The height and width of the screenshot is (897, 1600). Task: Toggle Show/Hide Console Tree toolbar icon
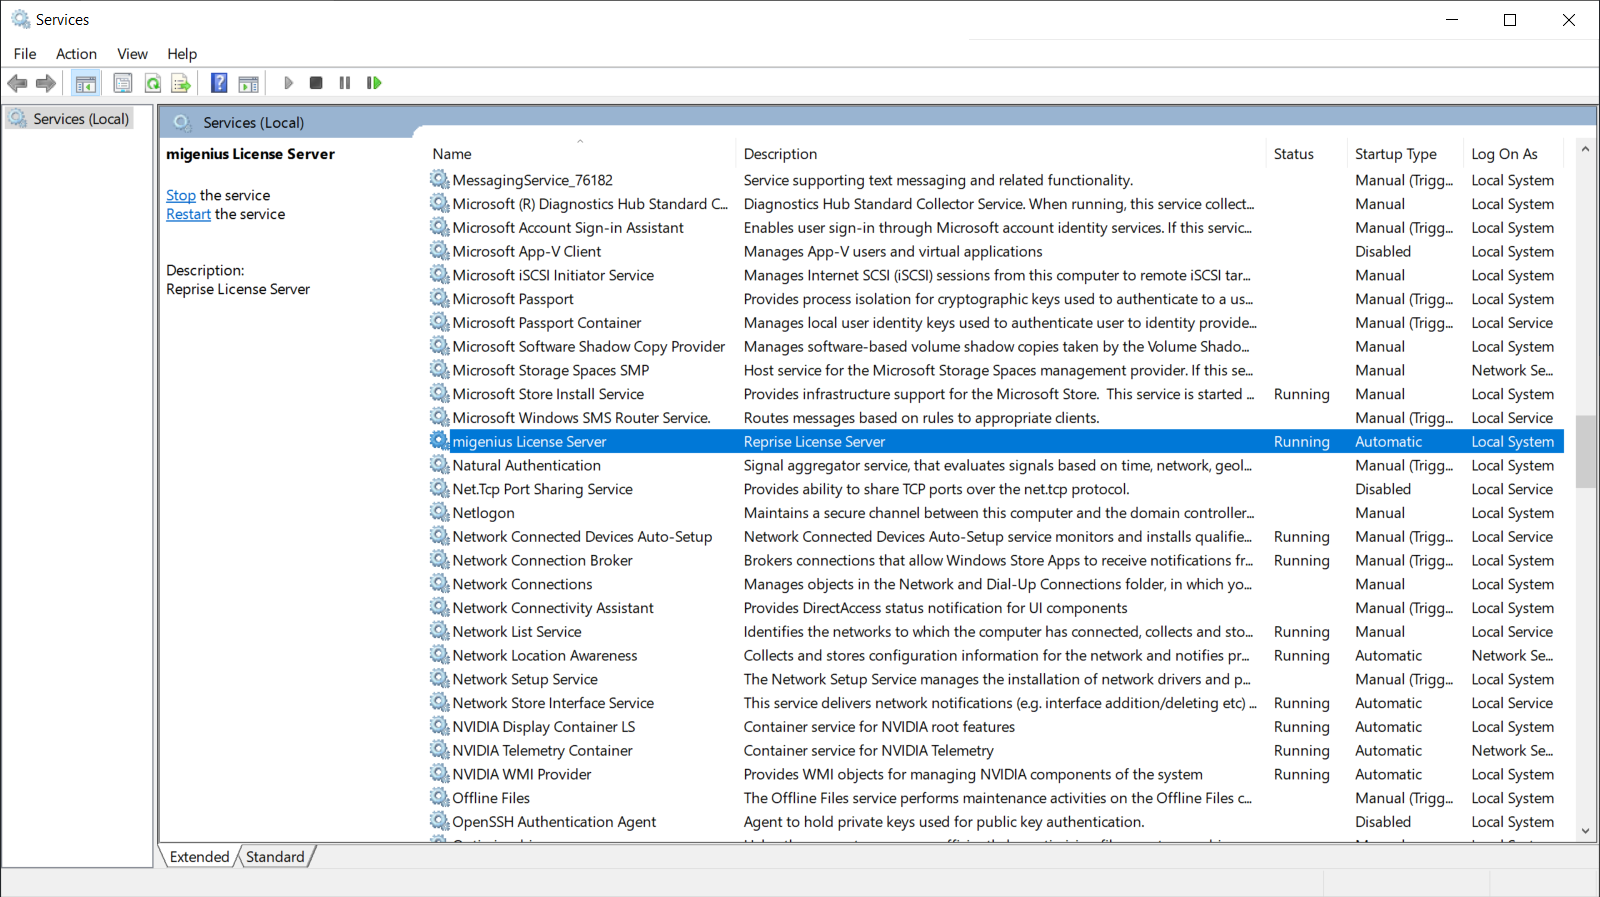tap(86, 83)
